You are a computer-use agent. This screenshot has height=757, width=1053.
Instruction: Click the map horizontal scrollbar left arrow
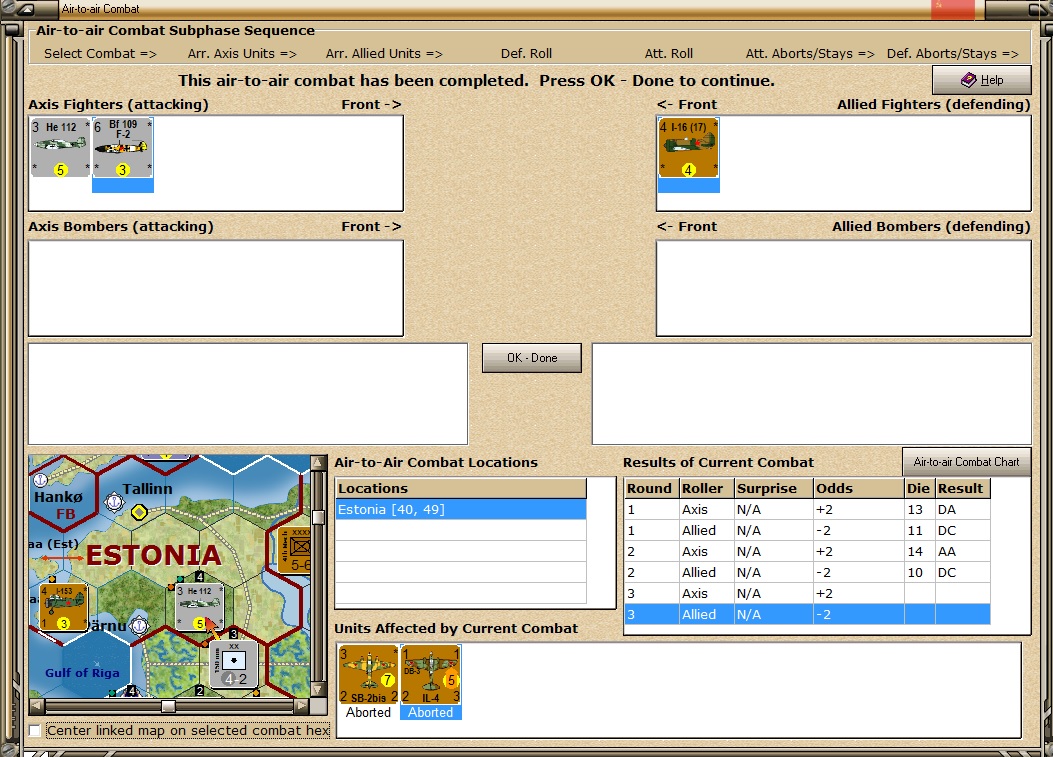37,705
